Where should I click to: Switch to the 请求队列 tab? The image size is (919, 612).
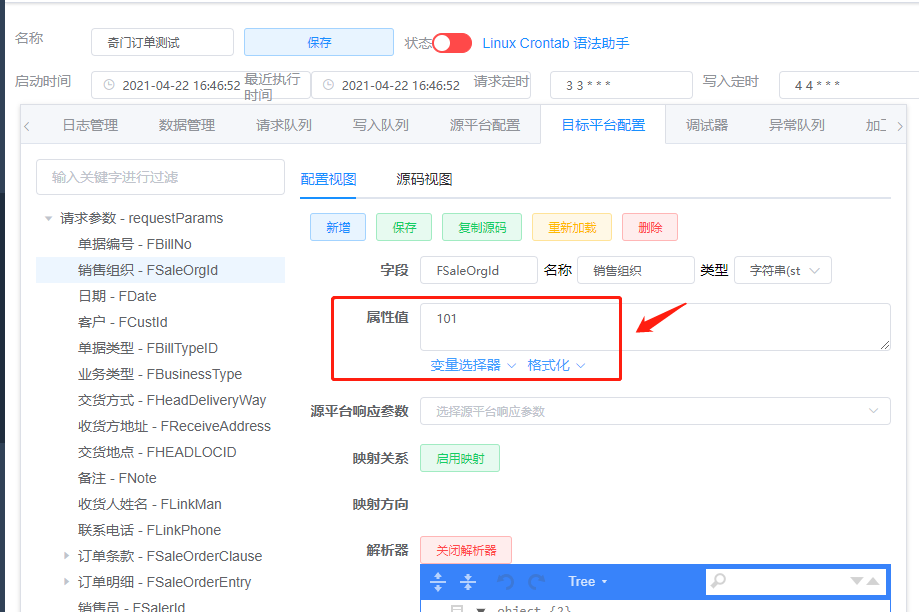coord(284,125)
